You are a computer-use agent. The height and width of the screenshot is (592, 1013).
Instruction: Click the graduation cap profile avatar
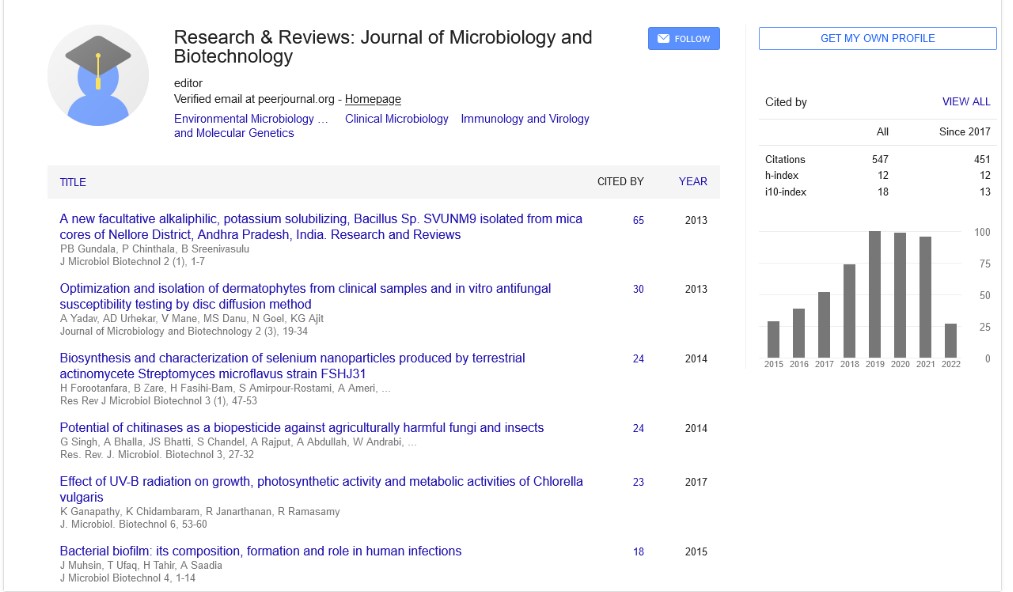[98, 76]
